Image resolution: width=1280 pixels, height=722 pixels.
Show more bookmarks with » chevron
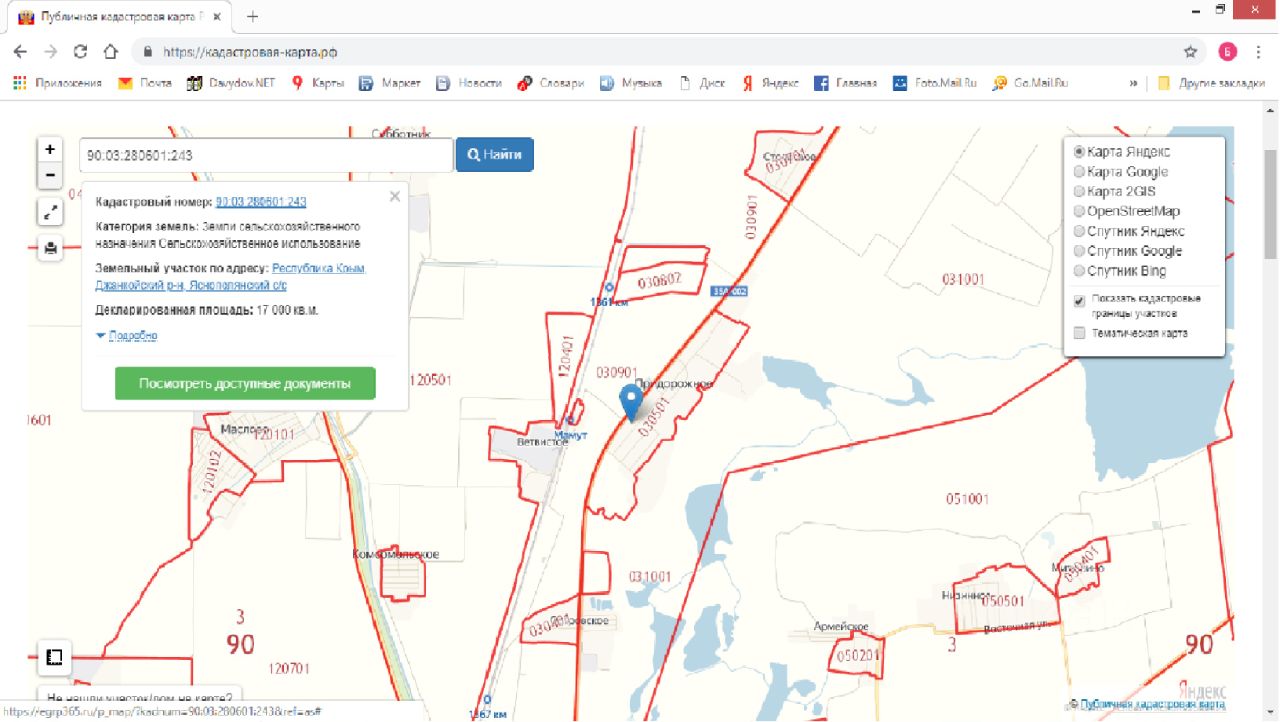[1133, 83]
